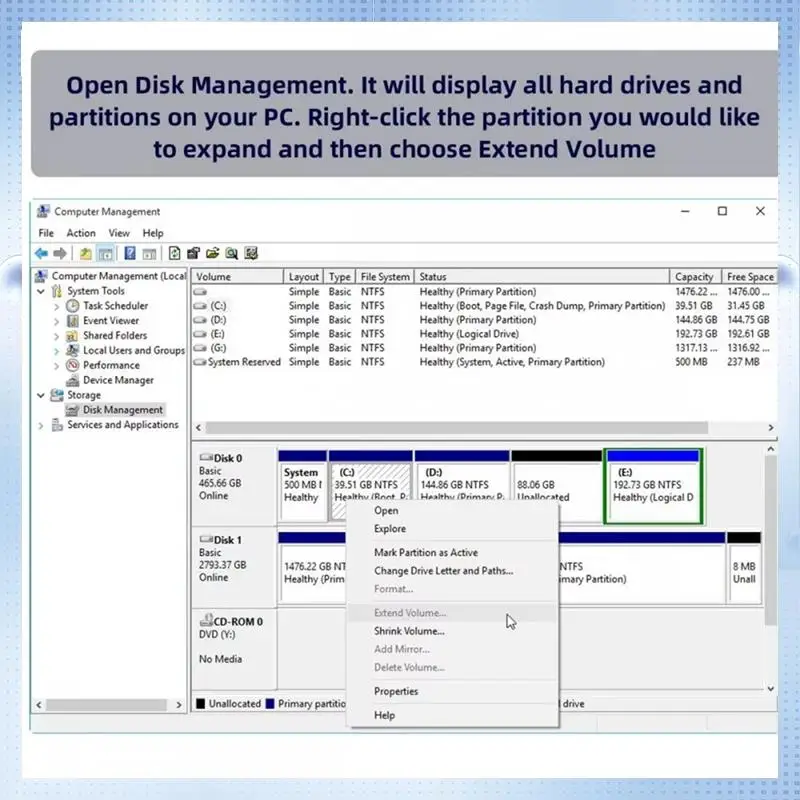The width and height of the screenshot is (800, 800).
Task: Expand the Shared Folders node
Action: [57, 336]
